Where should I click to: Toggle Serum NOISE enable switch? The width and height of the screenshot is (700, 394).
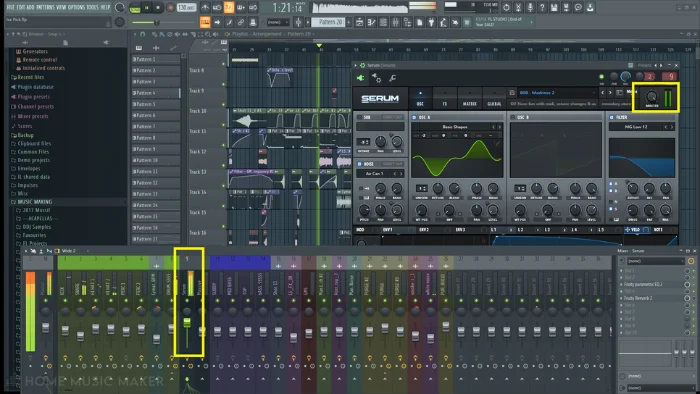pos(359,164)
